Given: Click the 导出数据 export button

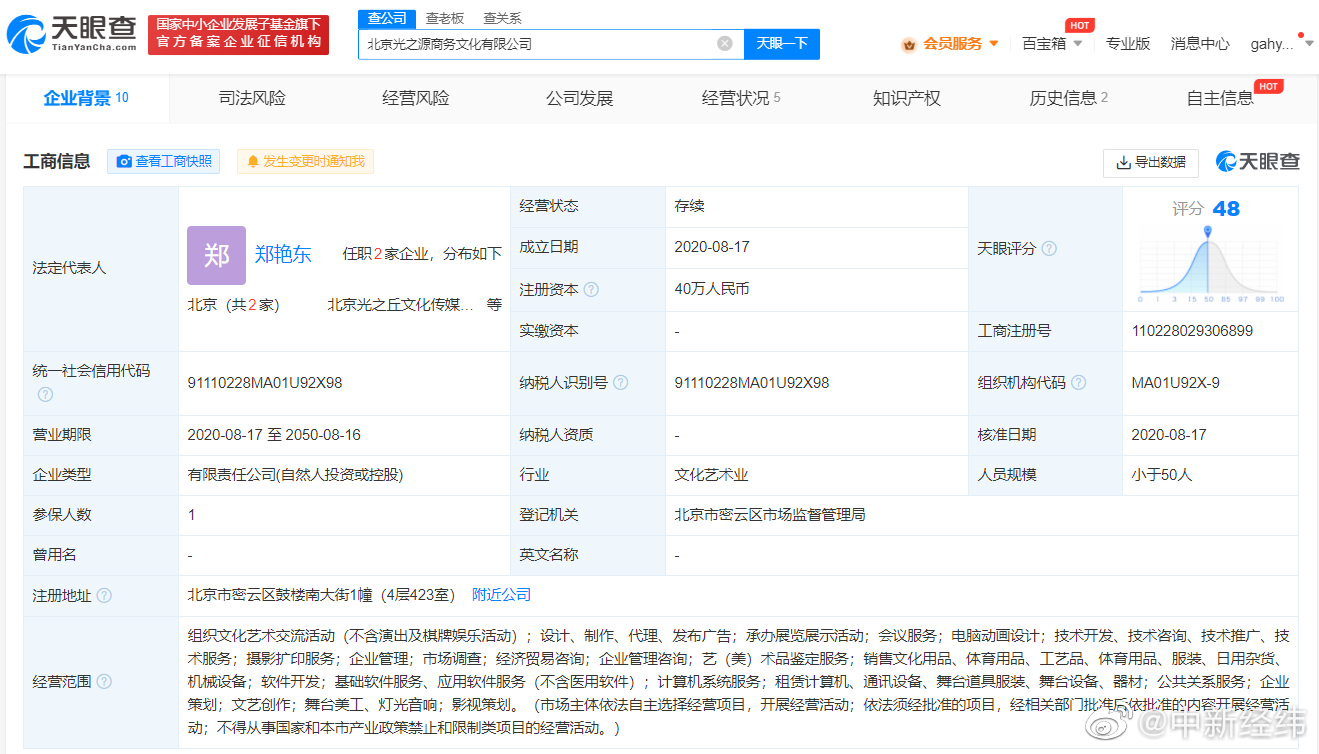Looking at the screenshot, I should 1150,162.
